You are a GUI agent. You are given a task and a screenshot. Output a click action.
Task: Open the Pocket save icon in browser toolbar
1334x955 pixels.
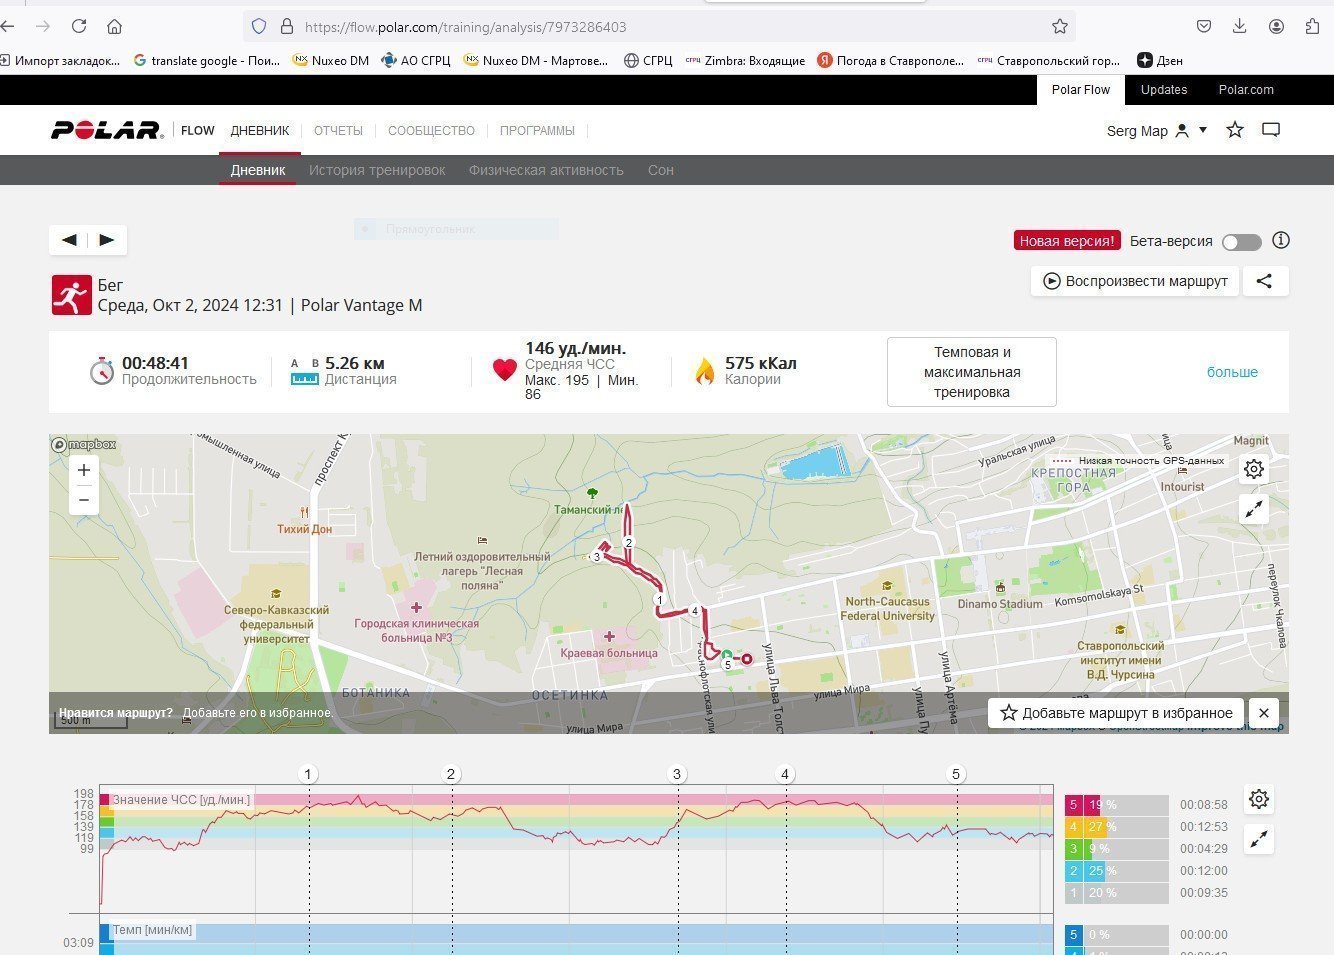coord(1204,26)
